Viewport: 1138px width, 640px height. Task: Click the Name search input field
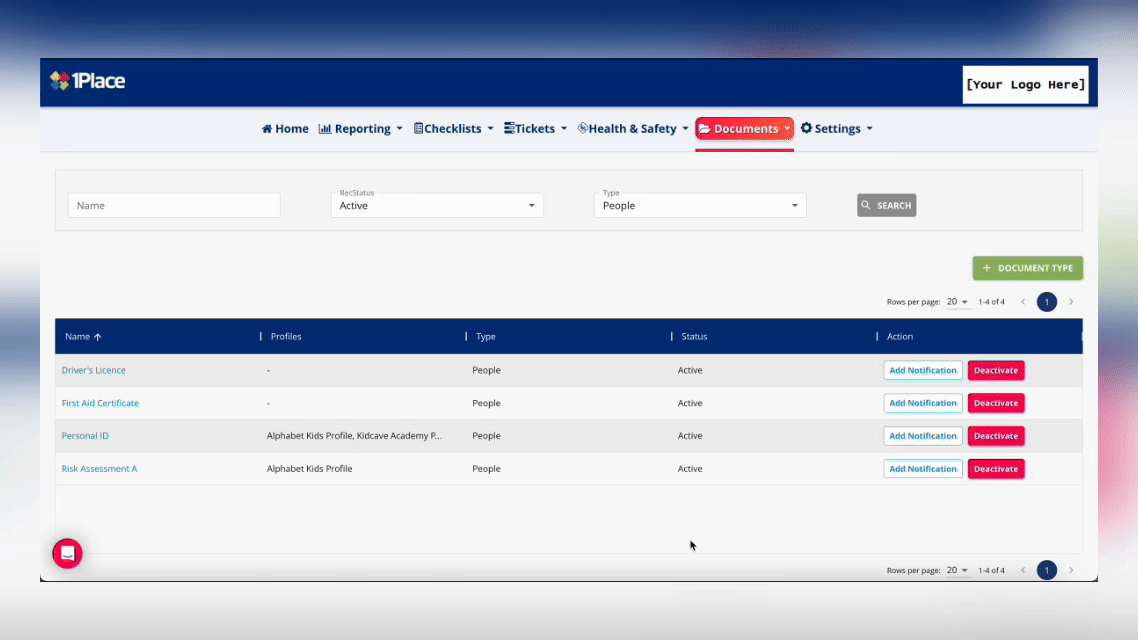(x=174, y=206)
